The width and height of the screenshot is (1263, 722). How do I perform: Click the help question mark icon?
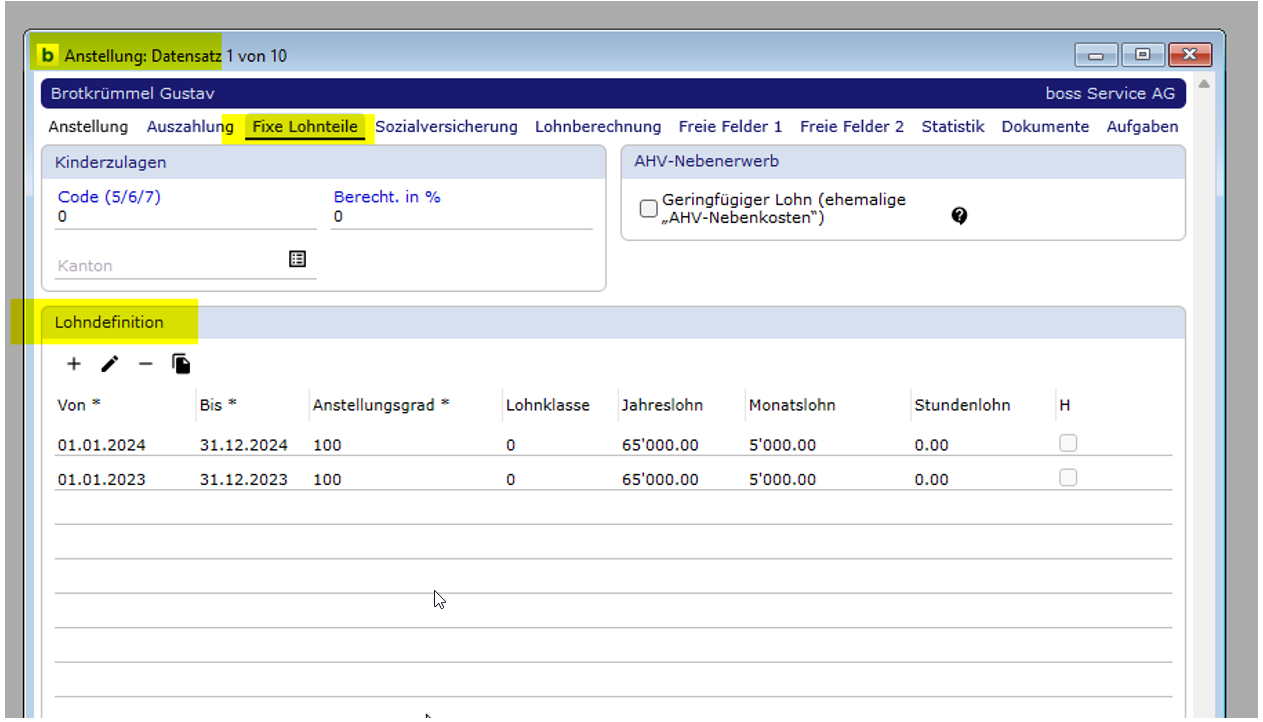959,216
